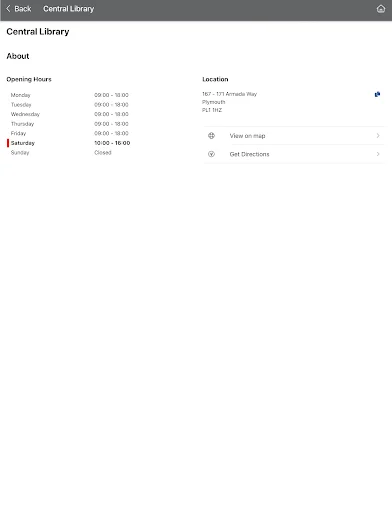Click the About heading
This screenshot has width=392, height=512.
pos(18,56)
